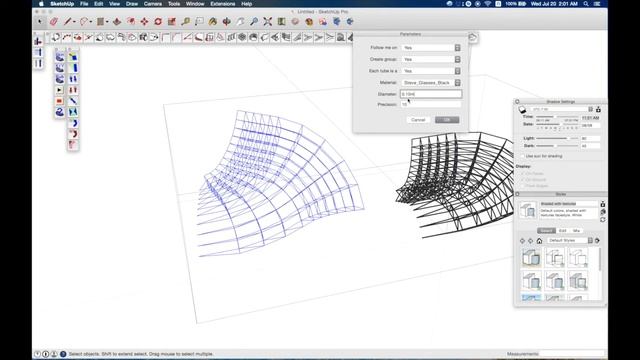Viewport: 640px width, 360px height.
Task: Select the Paint Bucket tool
Action: click(x=213, y=21)
